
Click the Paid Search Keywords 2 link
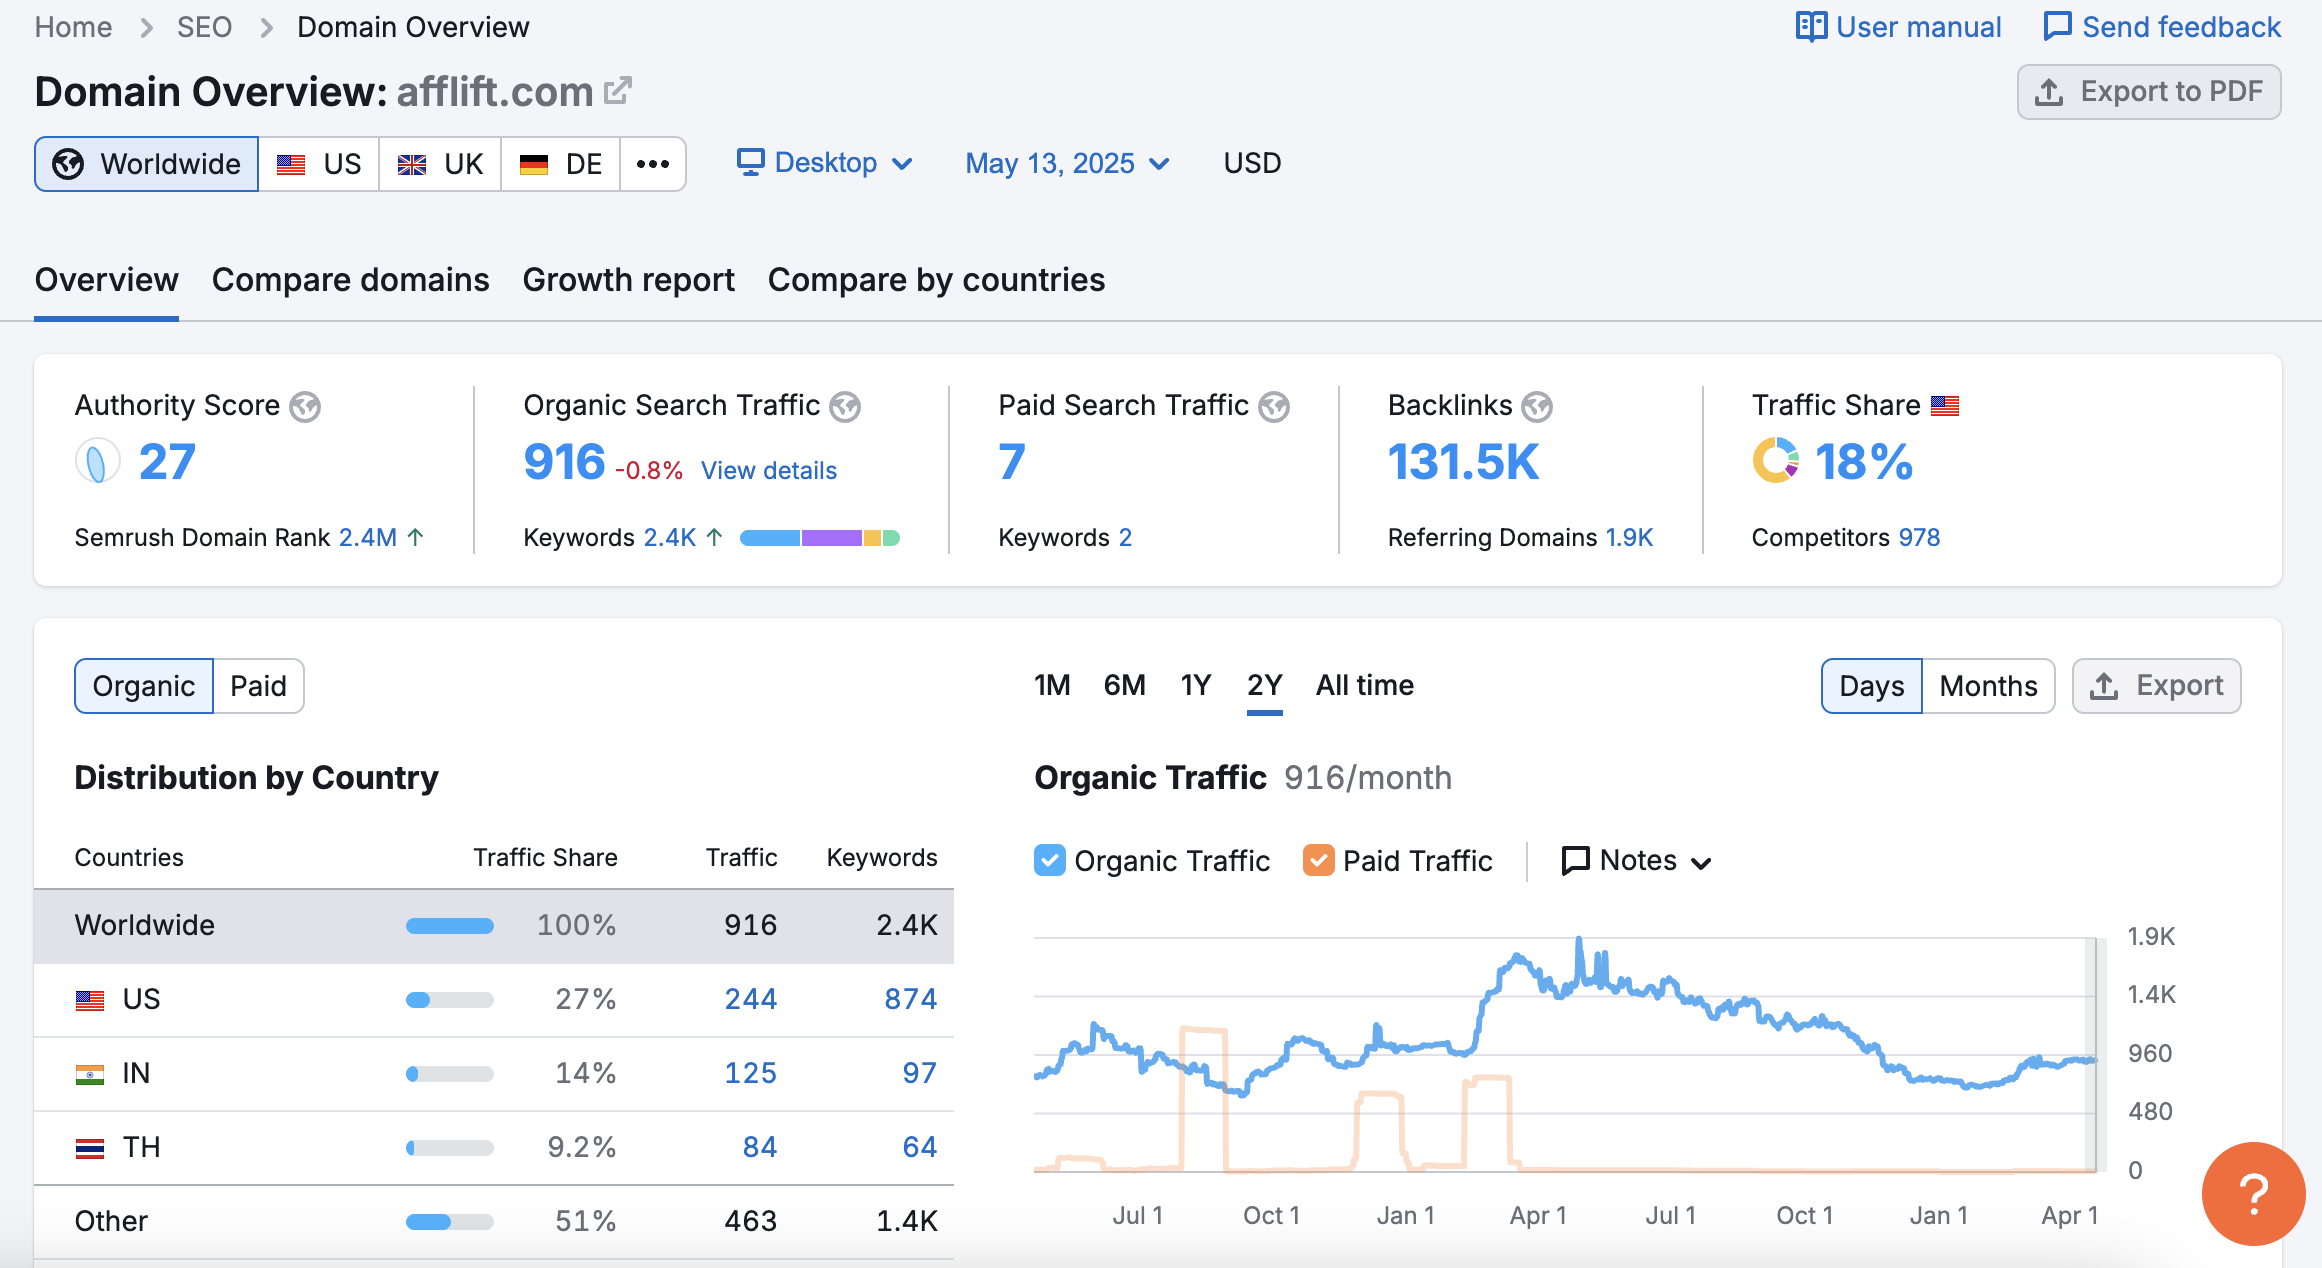point(1125,537)
